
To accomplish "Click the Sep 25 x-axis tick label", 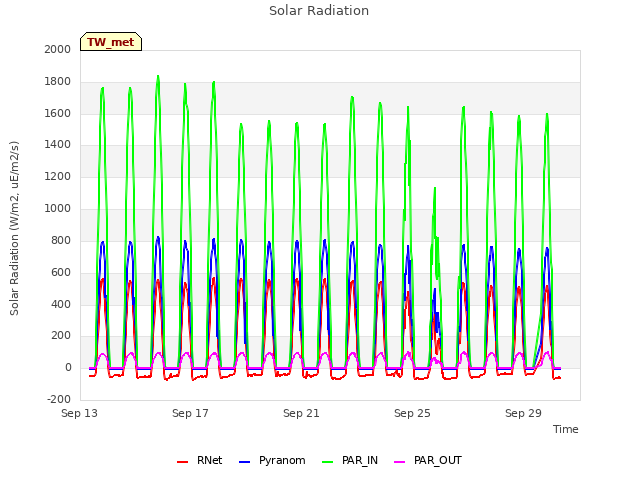I will click(412, 413).
